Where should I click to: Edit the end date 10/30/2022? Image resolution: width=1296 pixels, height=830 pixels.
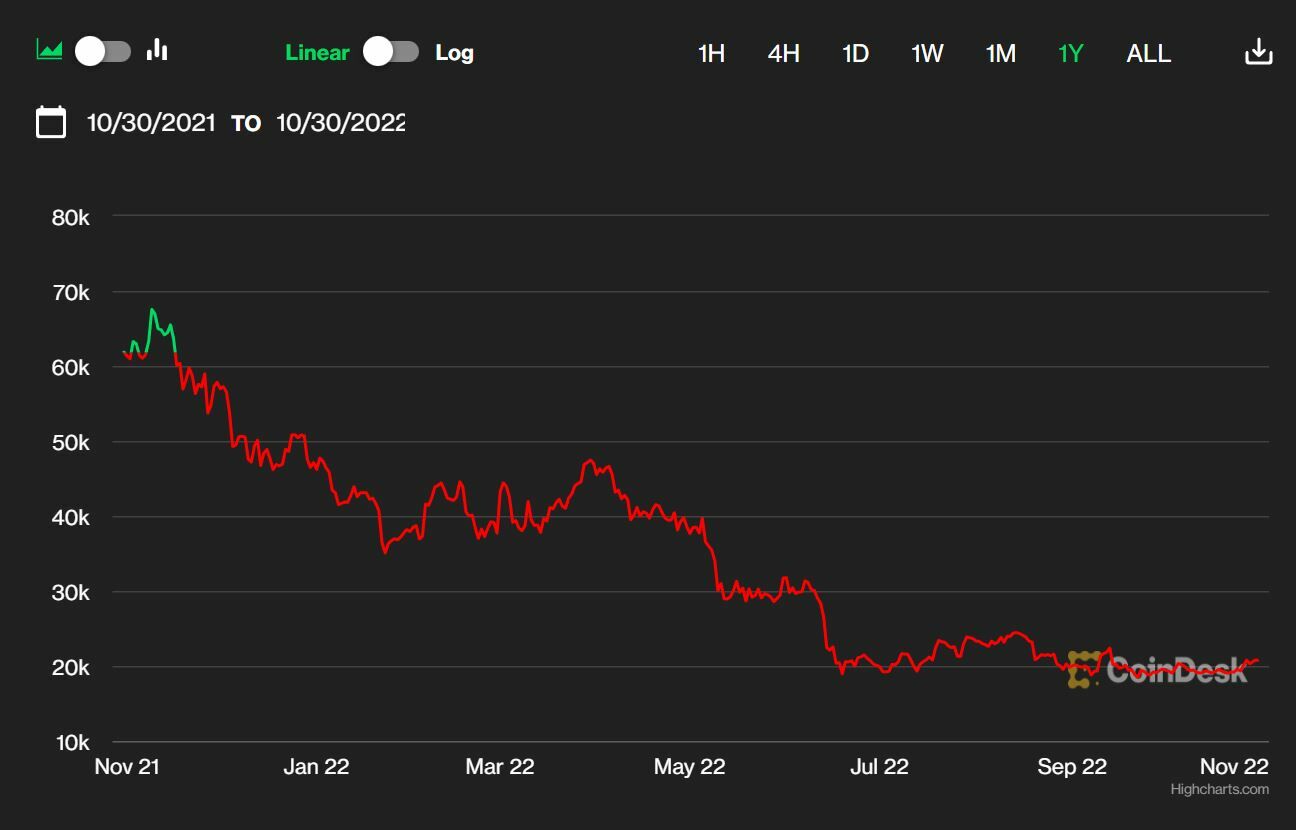[341, 123]
